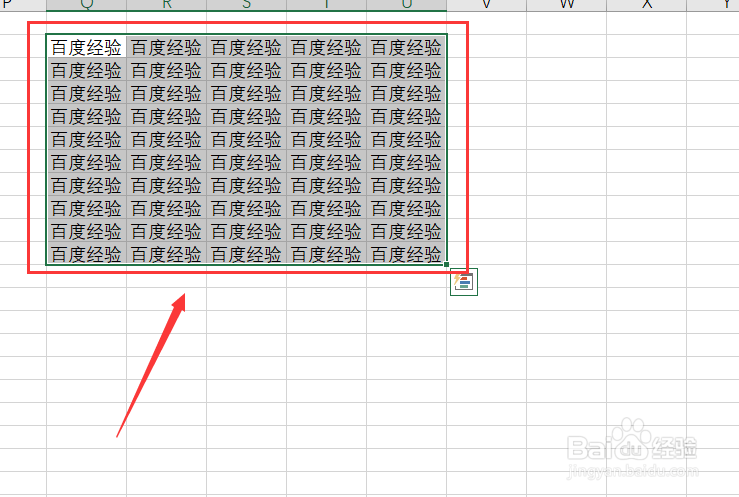
Task: Select column W header
Action: click(x=567, y=5)
